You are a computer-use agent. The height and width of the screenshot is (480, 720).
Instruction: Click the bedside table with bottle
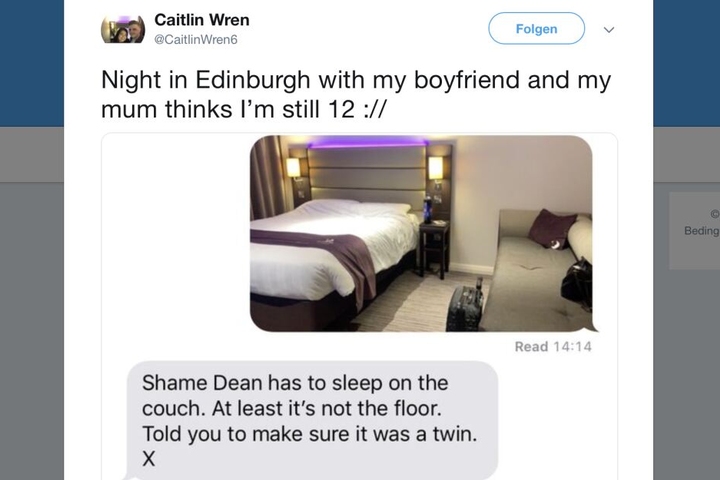pyautogui.click(x=434, y=248)
